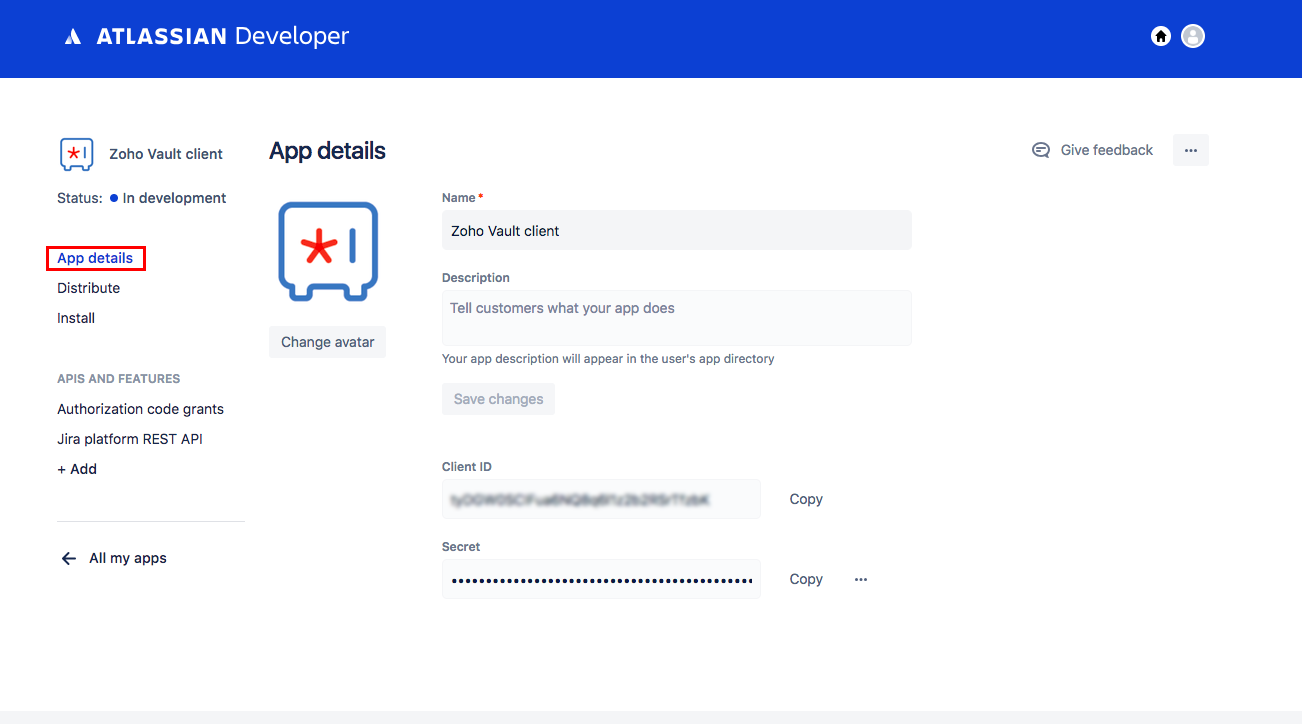Open Authorization code grants
The height and width of the screenshot is (724, 1302).
(x=140, y=409)
